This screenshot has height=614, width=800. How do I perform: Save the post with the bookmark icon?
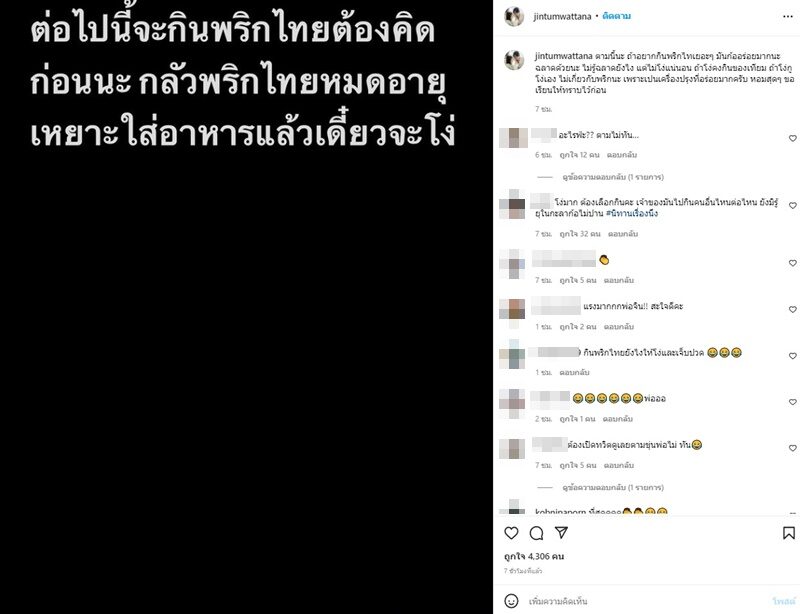pyautogui.click(x=788, y=533)
